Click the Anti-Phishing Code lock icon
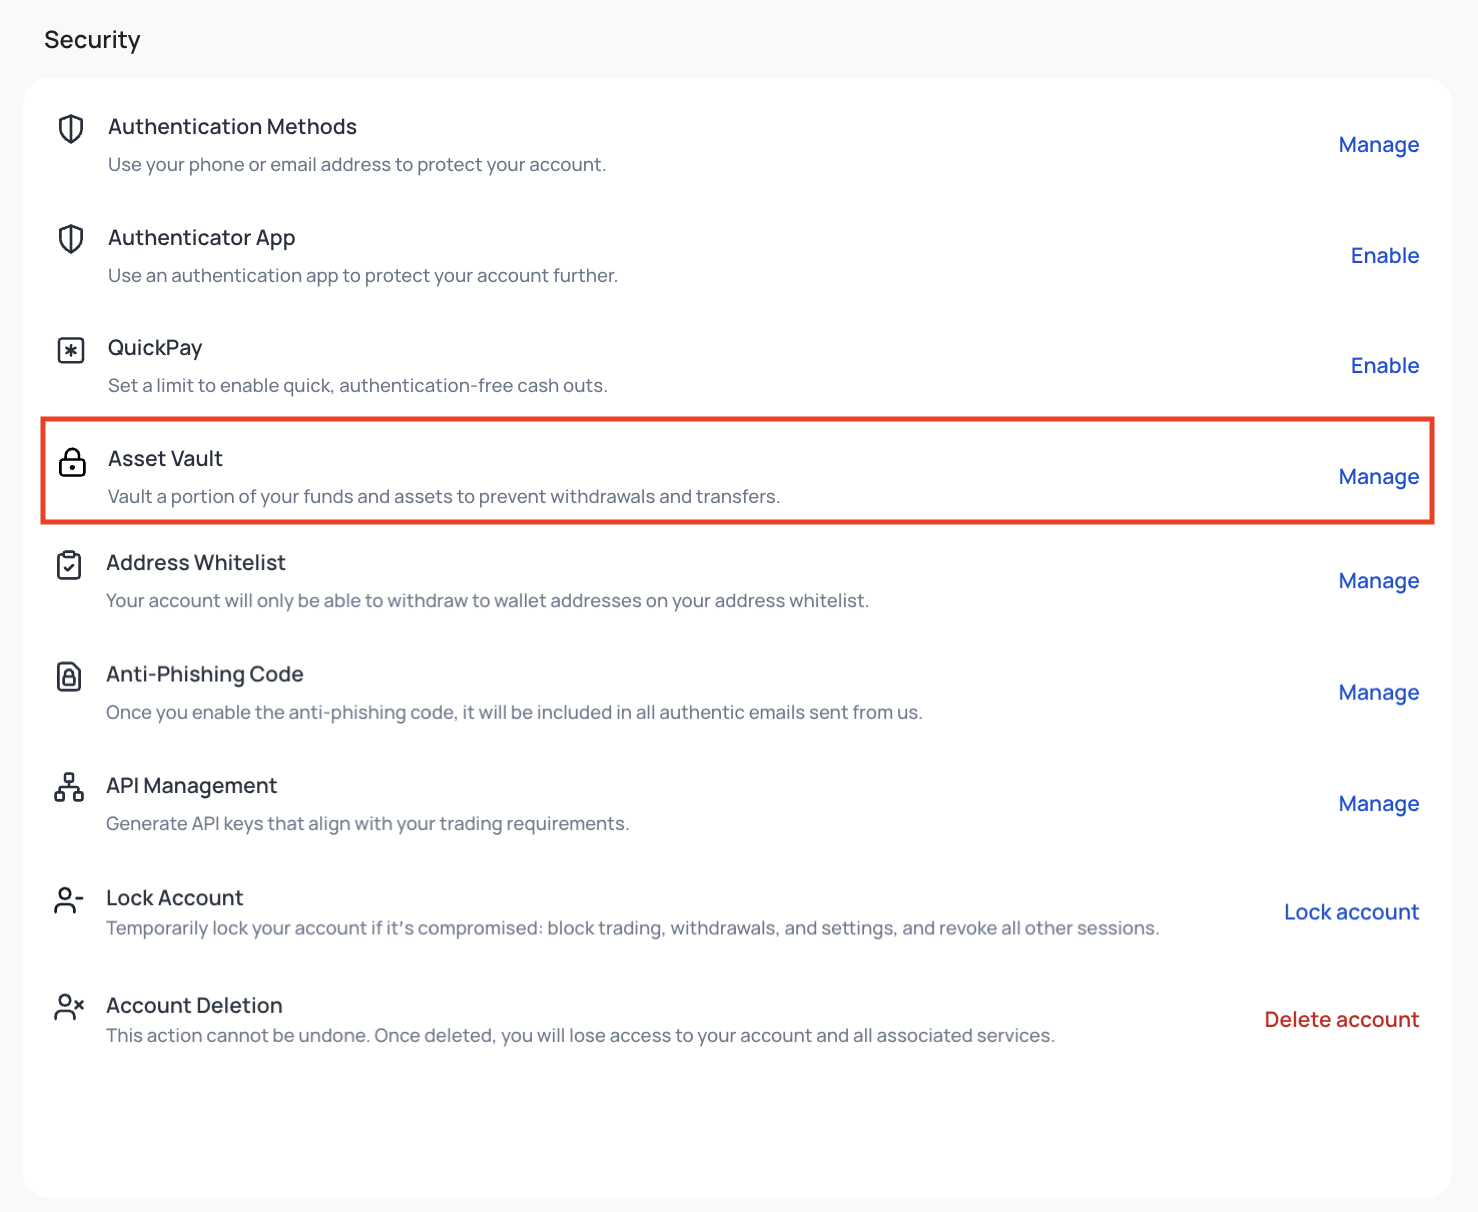The image size is (1478, 1212). pyautogui.click(x=69, y=677)
